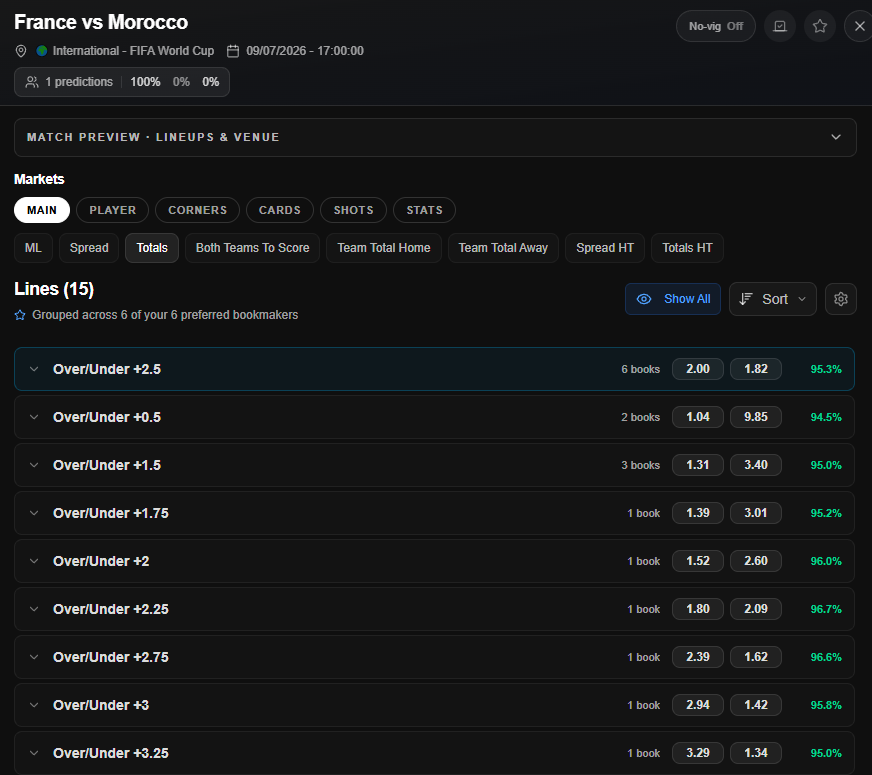Image resolution: width=872 pixels, height=775 pixels.
Task: Click the 1.31 odds for Over/Under +1.5
Action: coord(697,465)
